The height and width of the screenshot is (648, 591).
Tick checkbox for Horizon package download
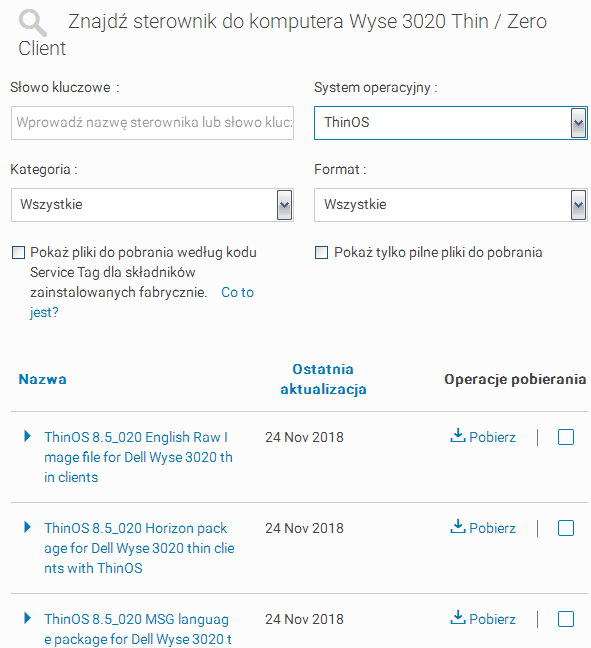[566, 528]
